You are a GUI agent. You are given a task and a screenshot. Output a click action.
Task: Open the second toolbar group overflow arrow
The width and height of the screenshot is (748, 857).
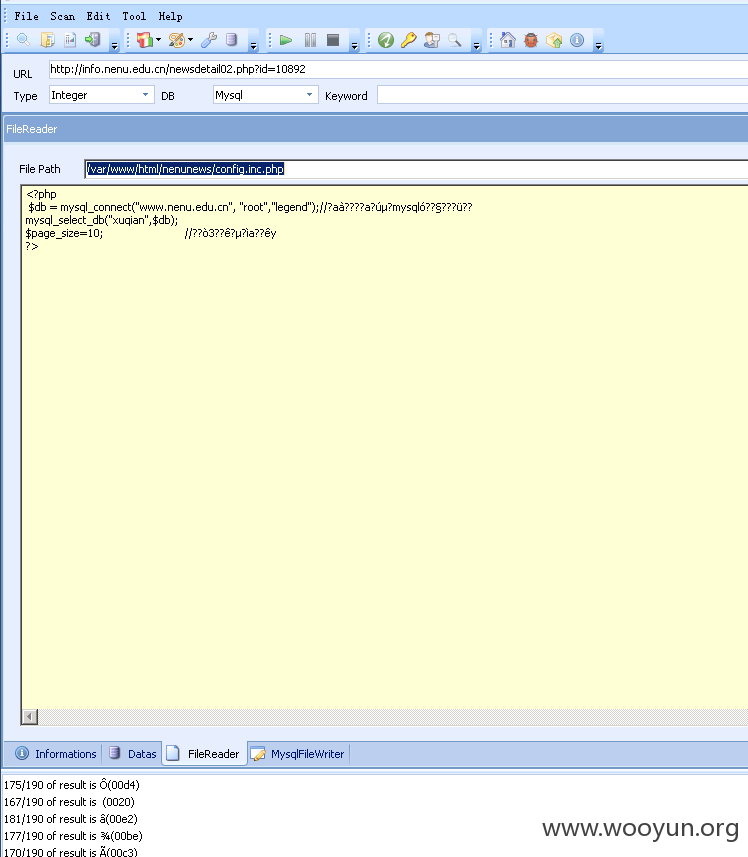[x=254, y=46]
